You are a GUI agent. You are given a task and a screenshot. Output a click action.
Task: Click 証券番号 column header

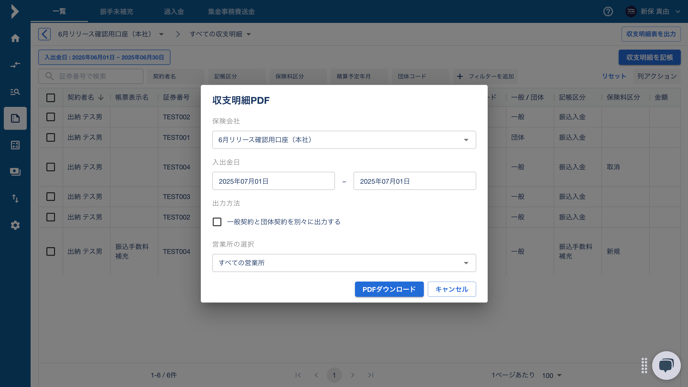coord(176,97)
